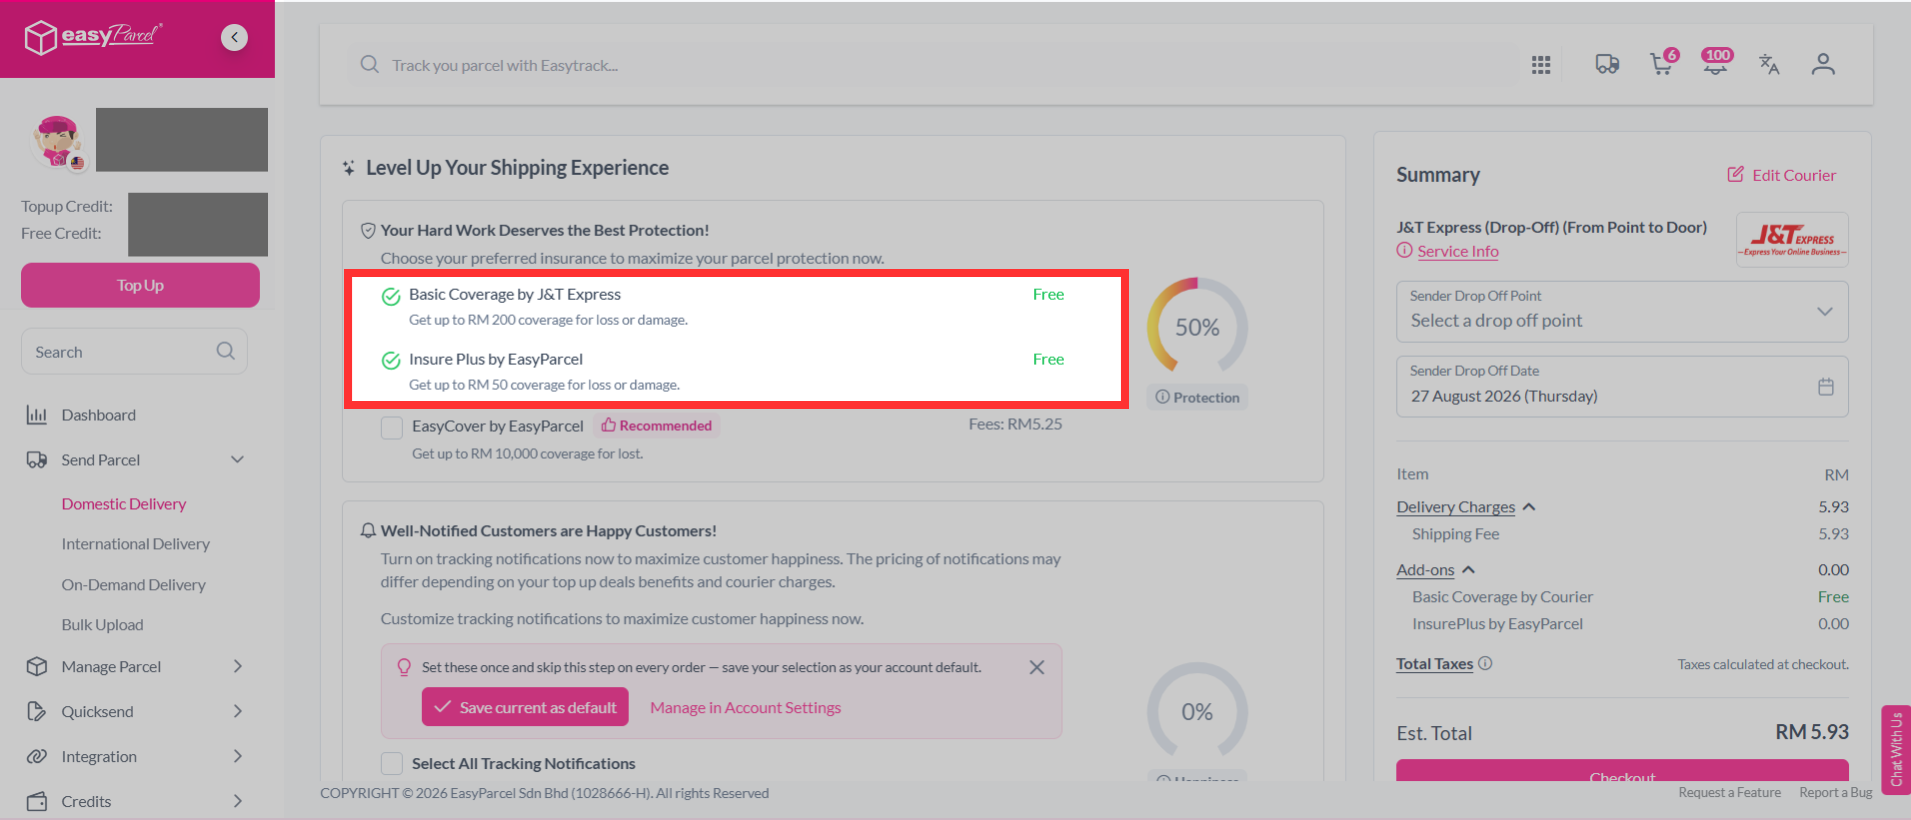The image size is (1911, 820).
Task: Click the Dashboard chart icon
Action: [37, 415]
